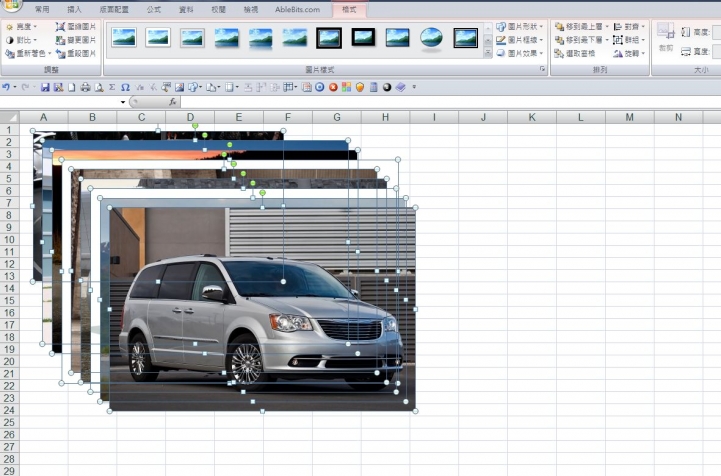721x476 pixels.
Task: Click the Select All corner button
Action: (x=9, y=117)
